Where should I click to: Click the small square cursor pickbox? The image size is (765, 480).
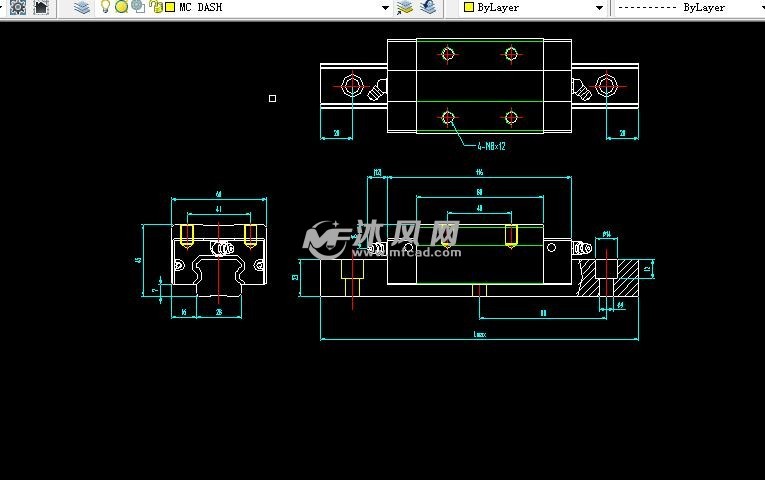(272, 98)
